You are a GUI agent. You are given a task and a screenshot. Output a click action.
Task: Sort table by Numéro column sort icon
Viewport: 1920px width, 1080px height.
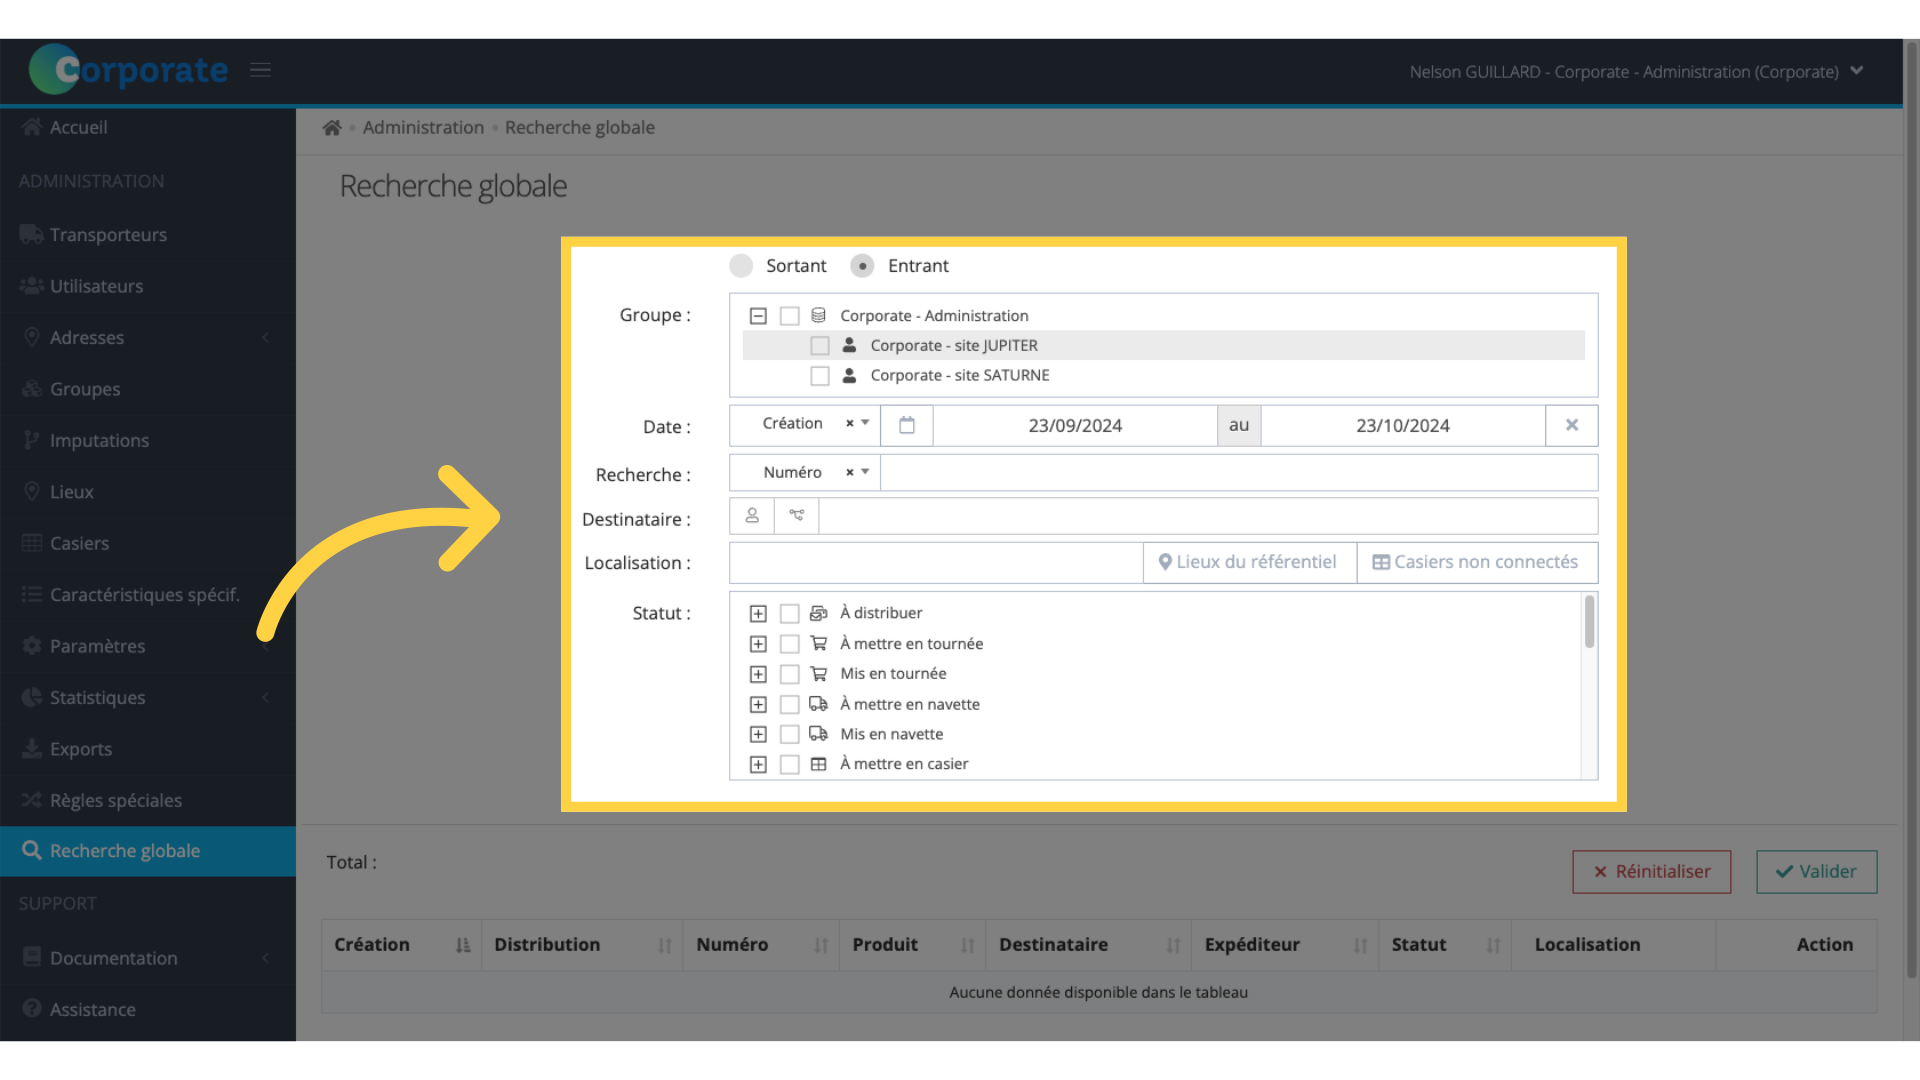[821, 946]
